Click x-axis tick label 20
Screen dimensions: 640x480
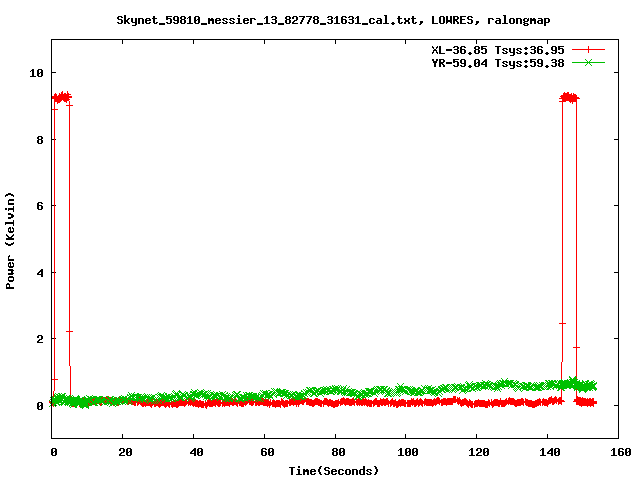(125, 452)
